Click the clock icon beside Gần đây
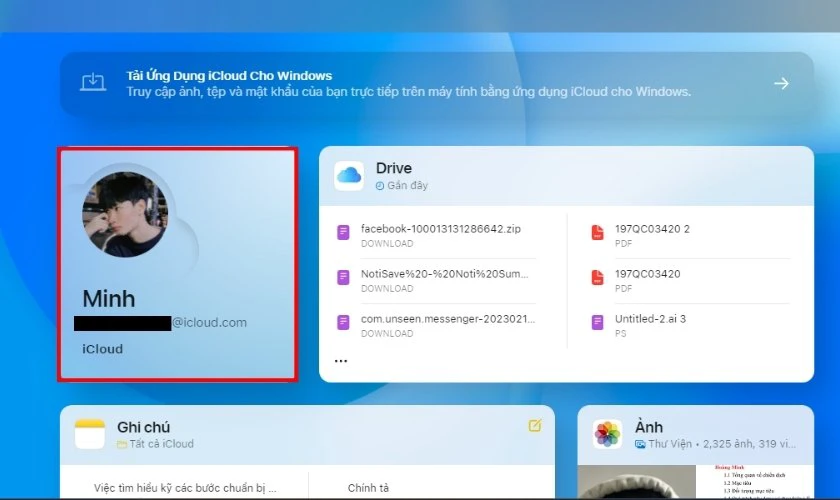Screen dimensions: 840x500 point(380,186)
